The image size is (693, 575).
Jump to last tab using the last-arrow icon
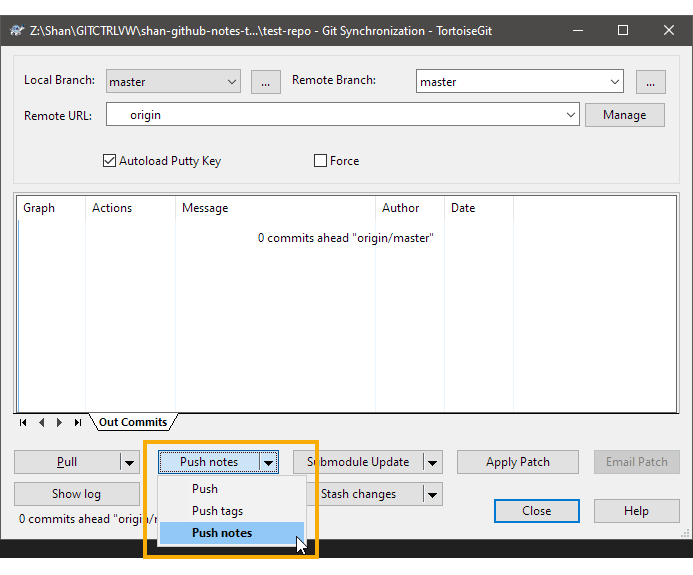coord(78,423)
